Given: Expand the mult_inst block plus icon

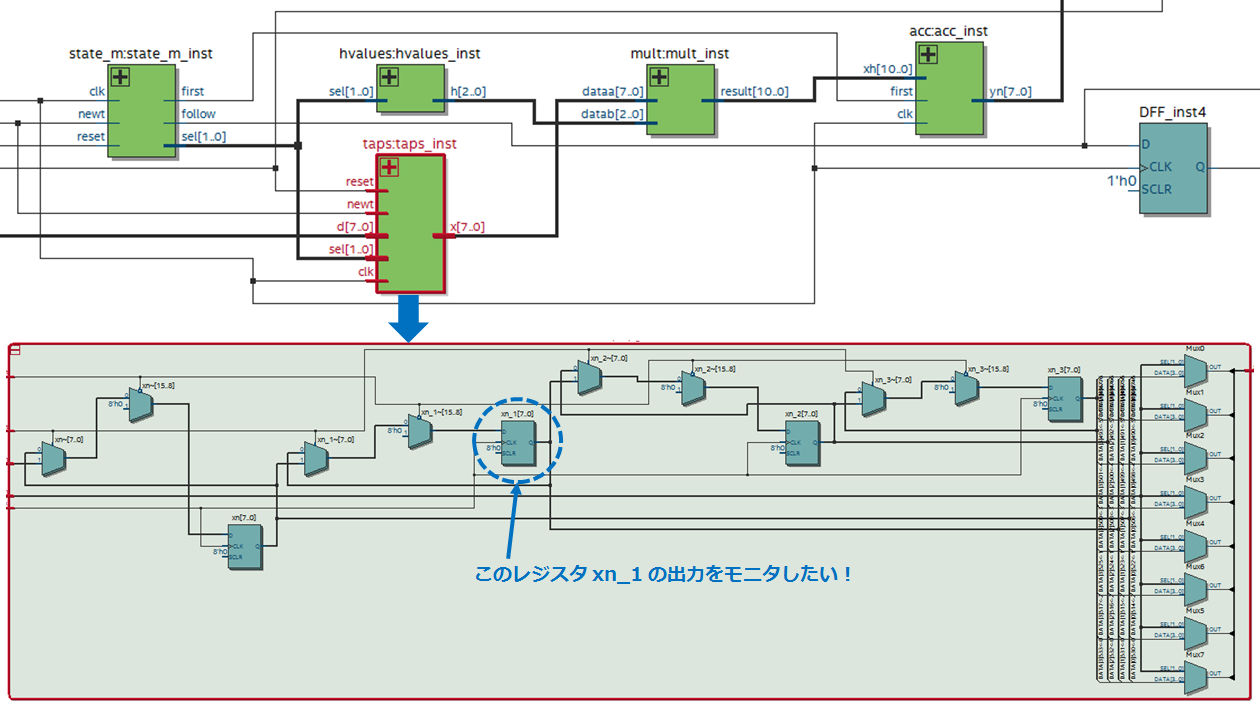Looking at the screenshot, I should pos(659,77).
